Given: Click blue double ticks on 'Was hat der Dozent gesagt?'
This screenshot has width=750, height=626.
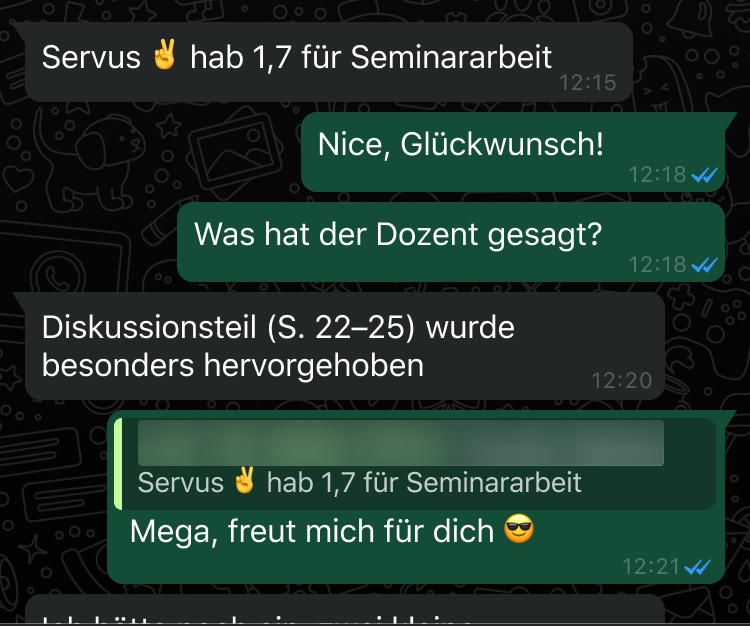Looking at the screenshot, I should tap(705, 264).
